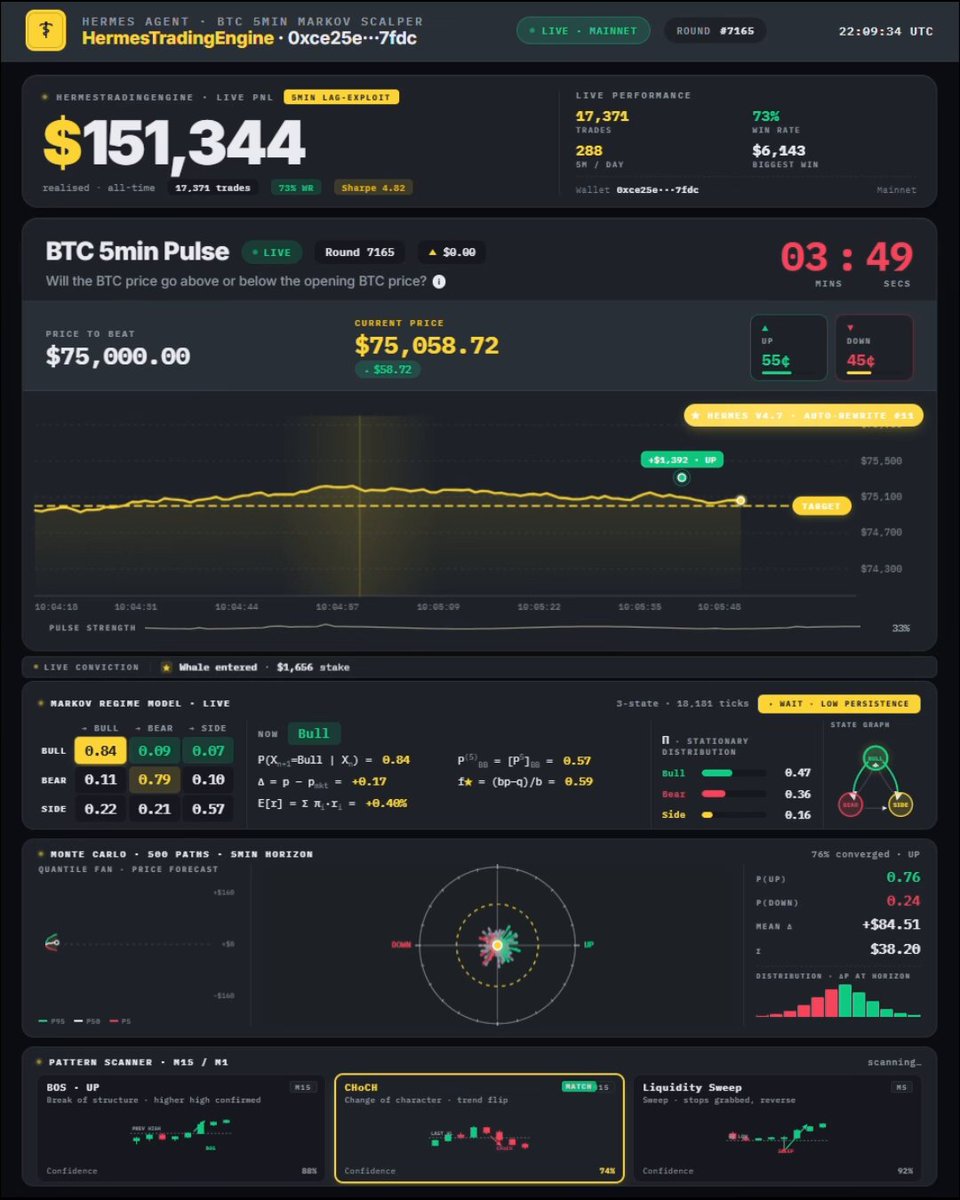Click the Bull→Bear 0.09 matrix cell
This screenshot has width=960, height=1200.
(x=154, y=751)
